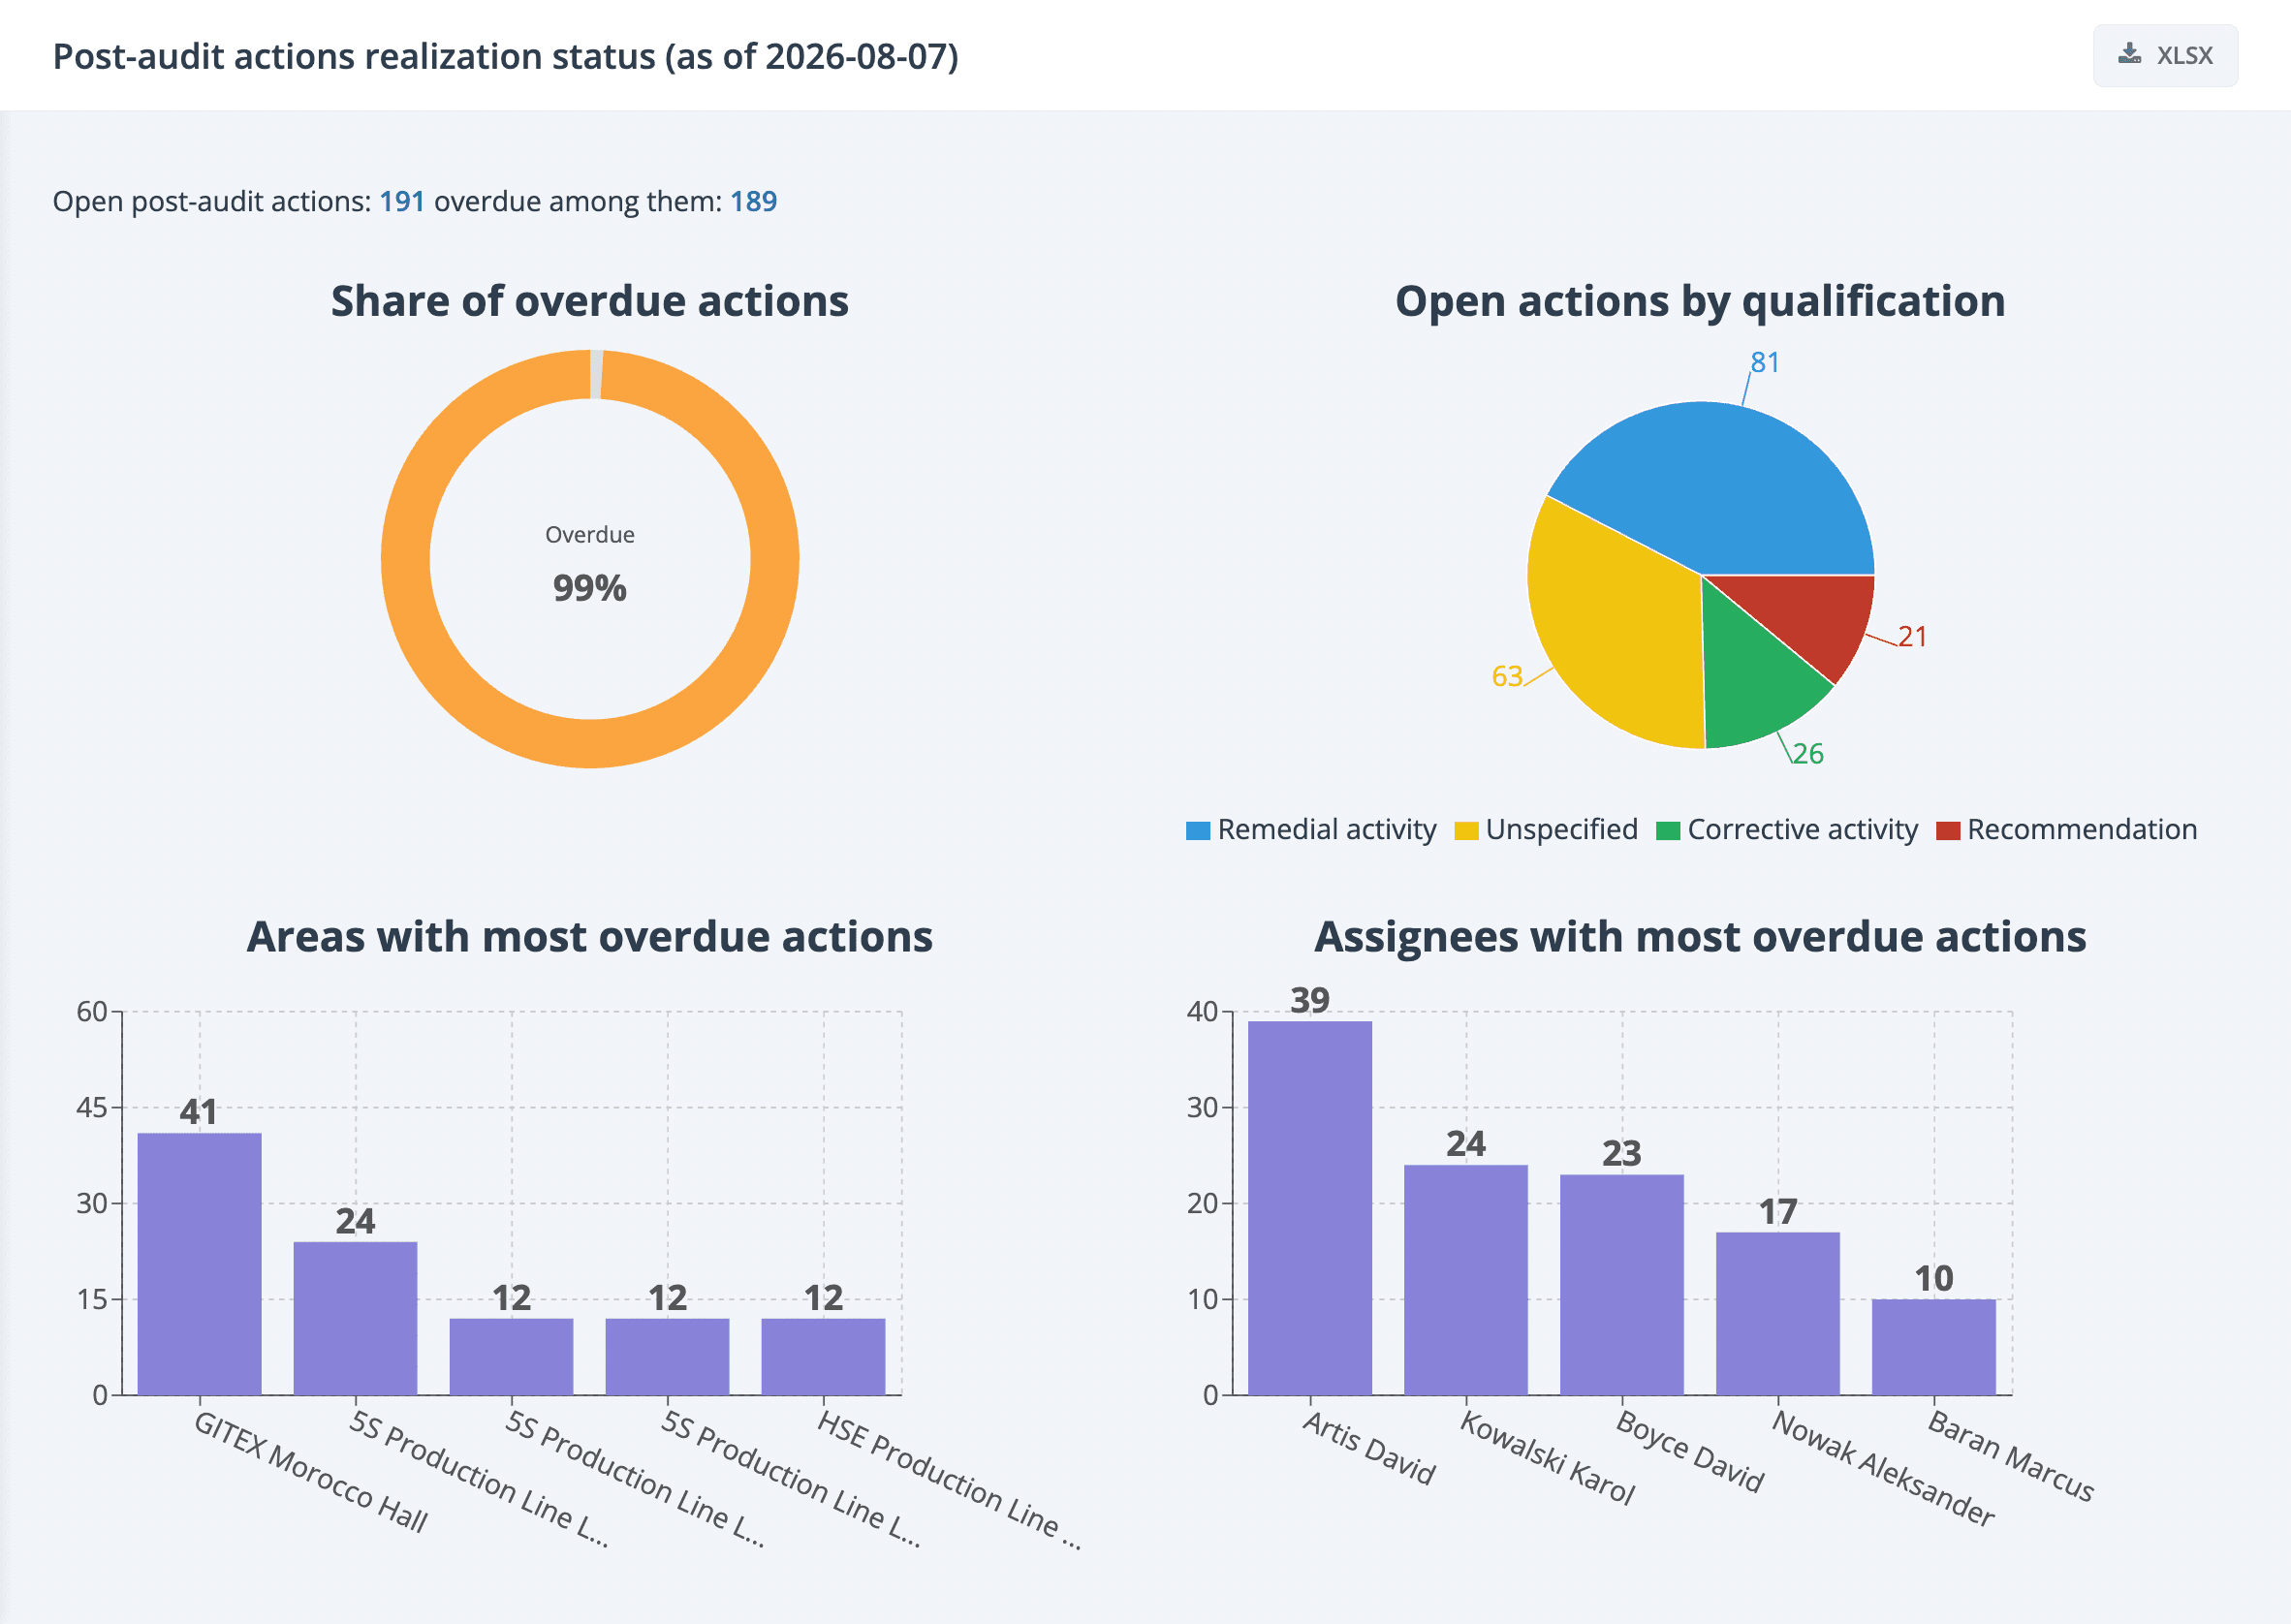Image resolution: width=2291 pixels, height=1624 pixels.
Task: Toggle the Corrective activity legend label
Action: click(1802, 830)
